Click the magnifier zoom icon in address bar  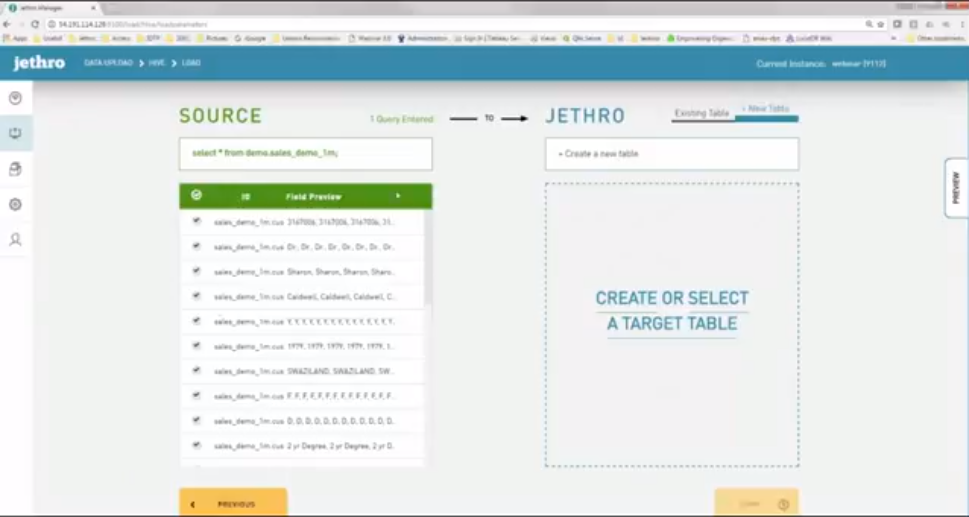click(869, 24)
